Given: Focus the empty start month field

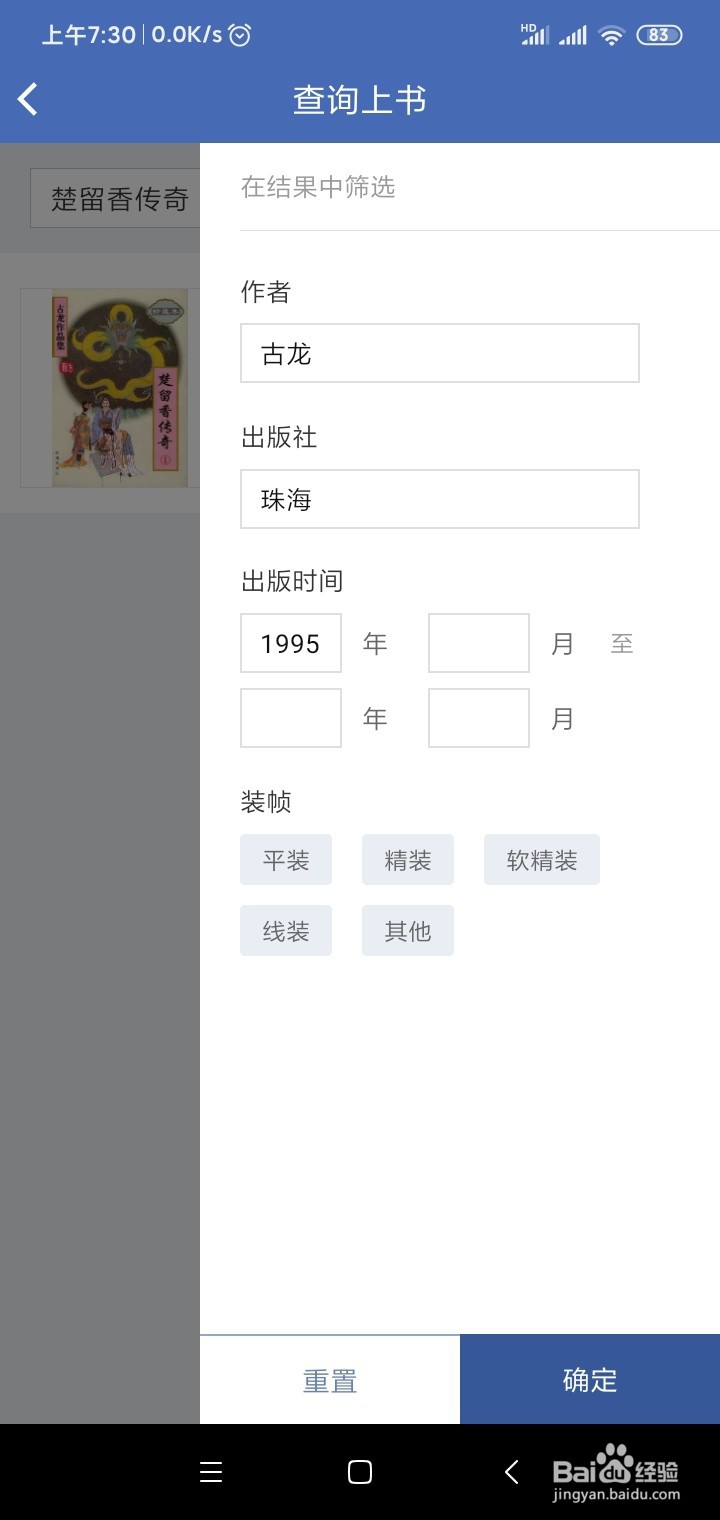Looking at the screenshot, I should [x=479, y=643].
